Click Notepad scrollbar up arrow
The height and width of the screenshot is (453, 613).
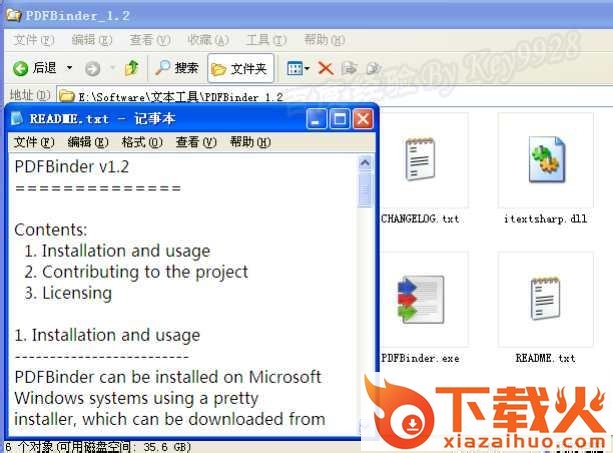[x=365, y=163]
